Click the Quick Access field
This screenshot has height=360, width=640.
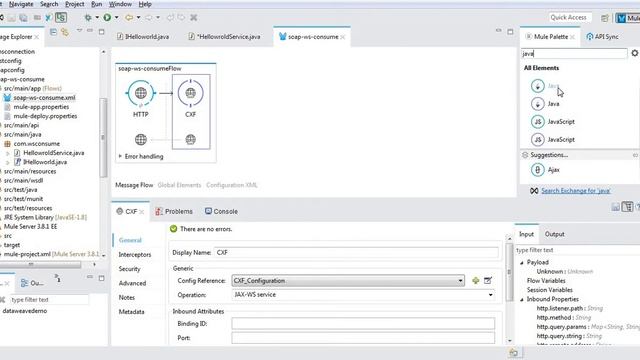[568, 18]
